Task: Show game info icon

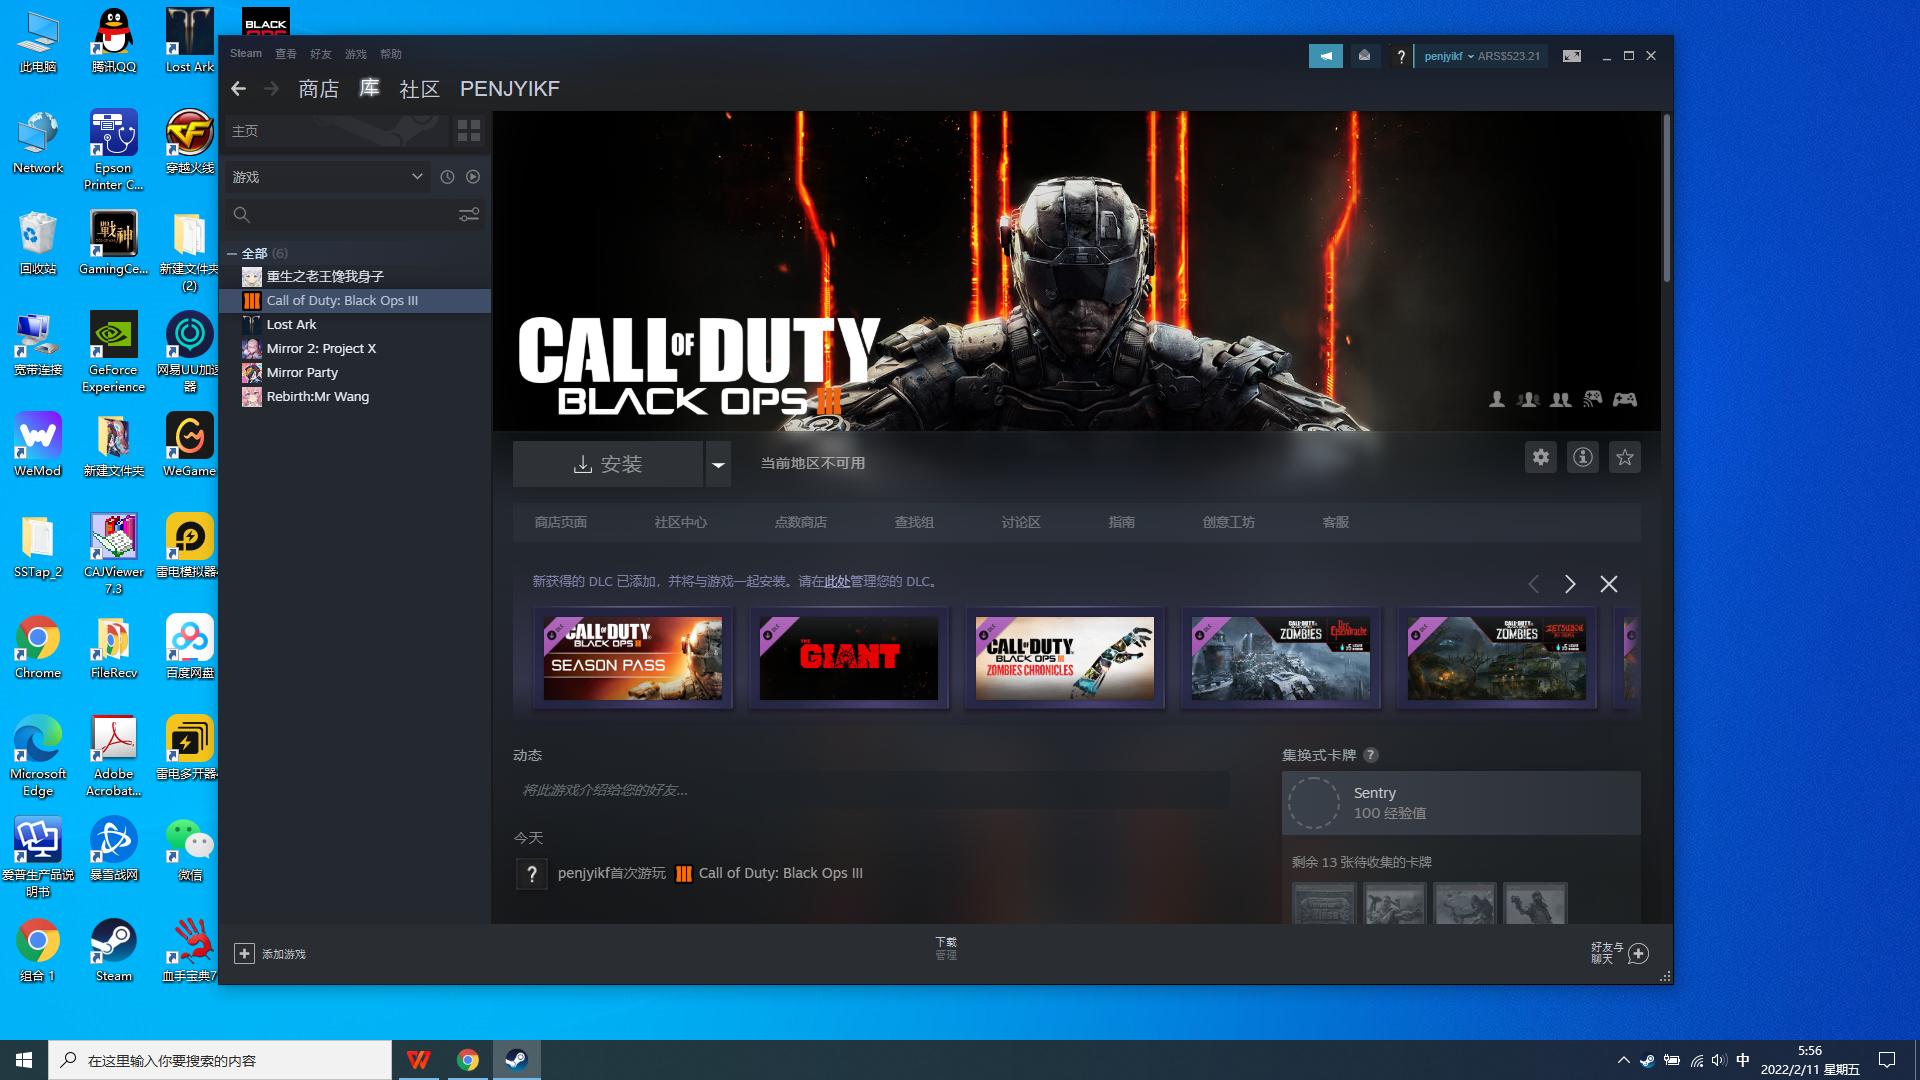Action: [x=1583, y=458]
